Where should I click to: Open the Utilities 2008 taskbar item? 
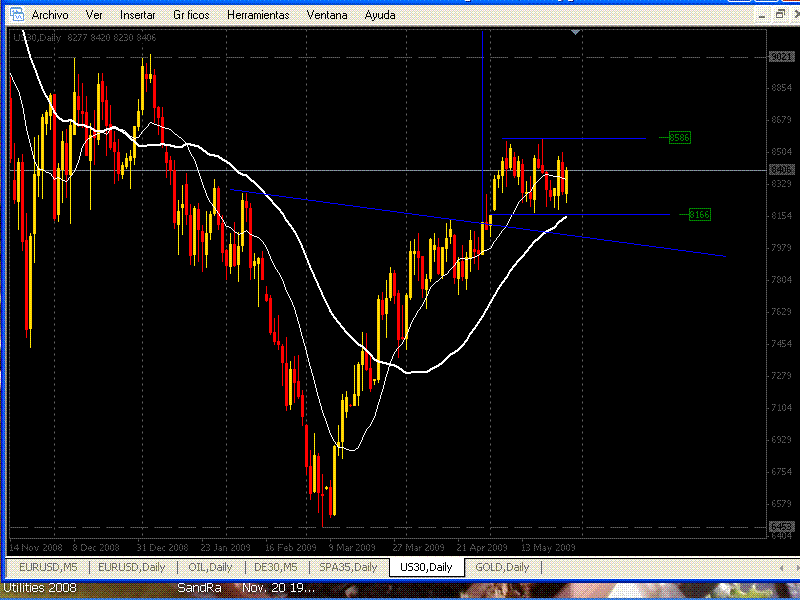[x=40, y=588]
